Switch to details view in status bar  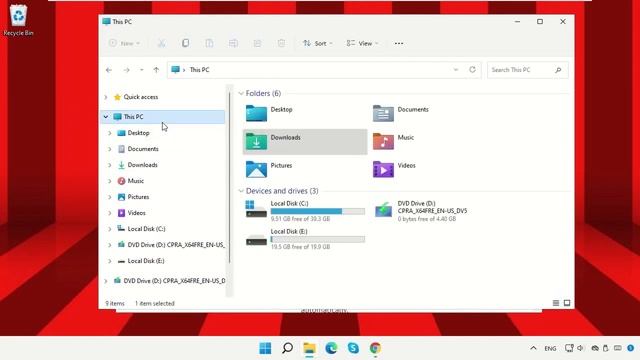[x=556, y=303]
